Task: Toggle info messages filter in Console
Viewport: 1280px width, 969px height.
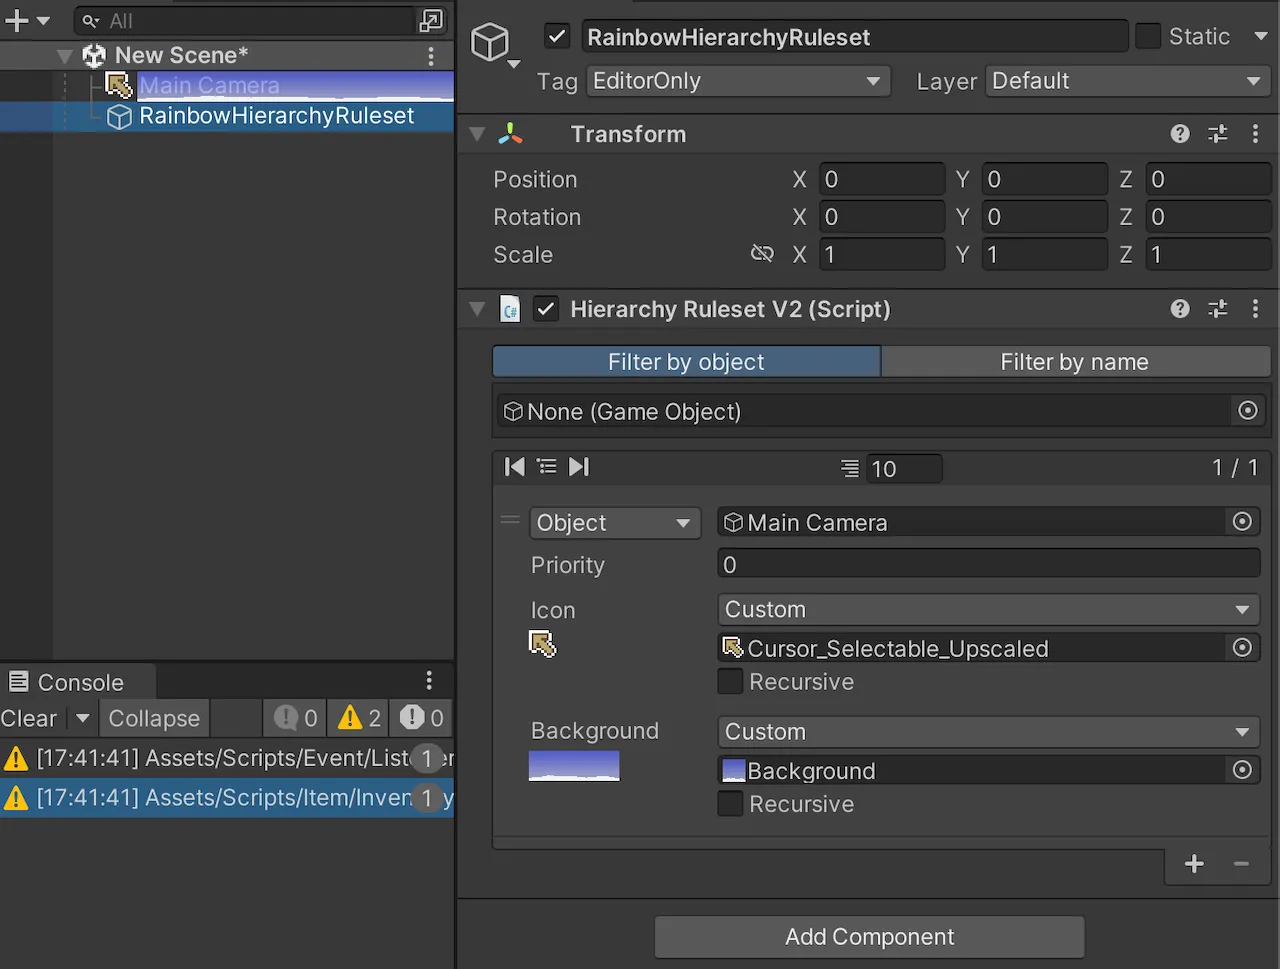Action: (x=296, y=718)
